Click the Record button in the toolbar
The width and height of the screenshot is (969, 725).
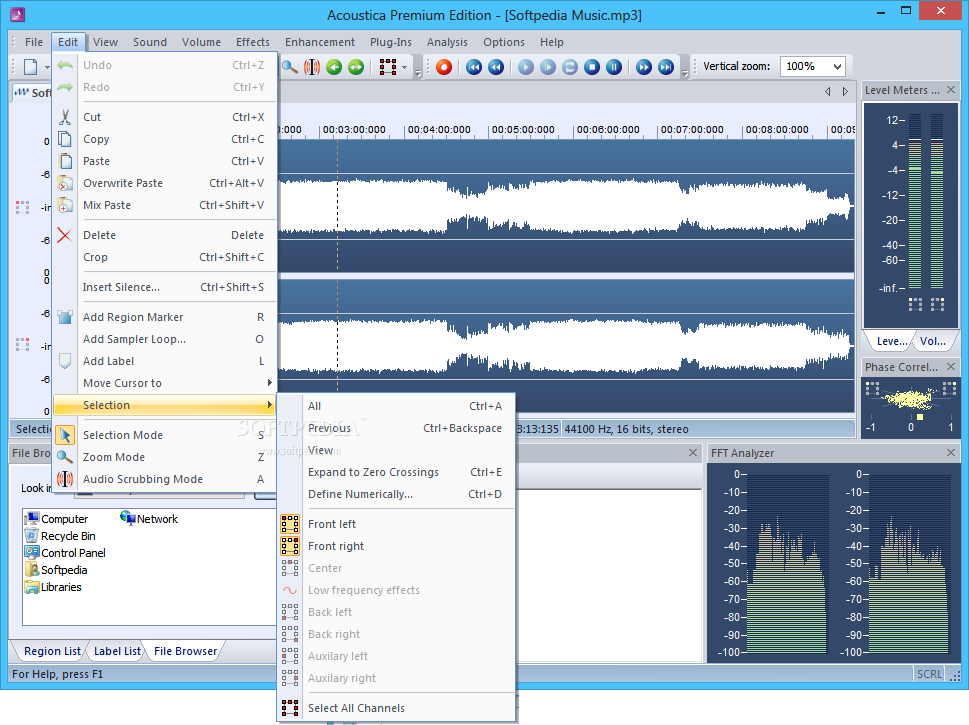(444, 67)
